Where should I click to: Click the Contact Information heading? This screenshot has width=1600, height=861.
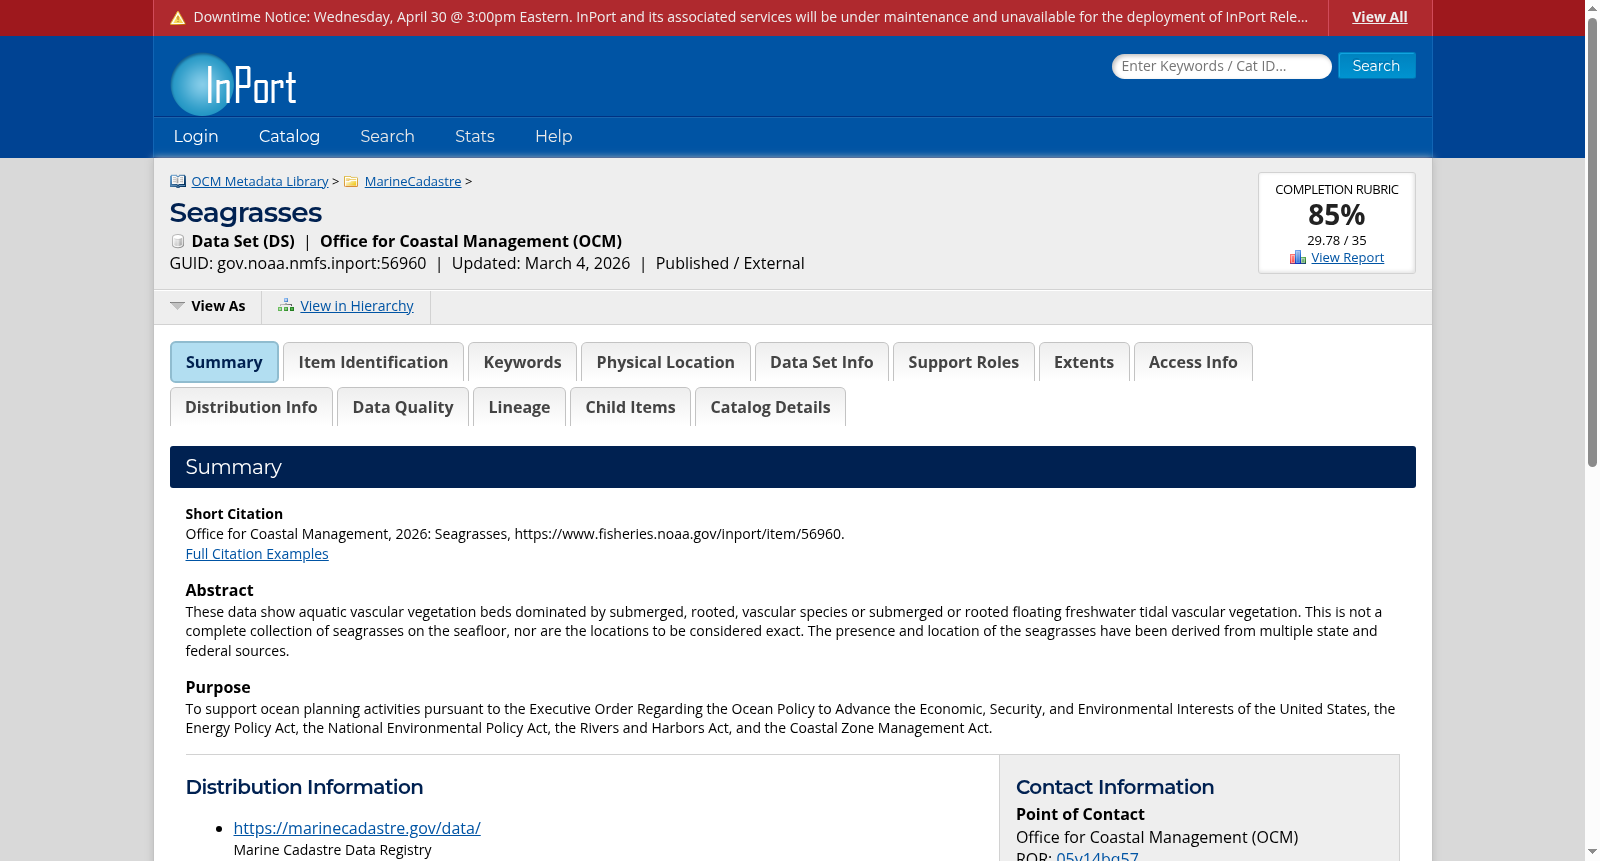[1115, 787]
